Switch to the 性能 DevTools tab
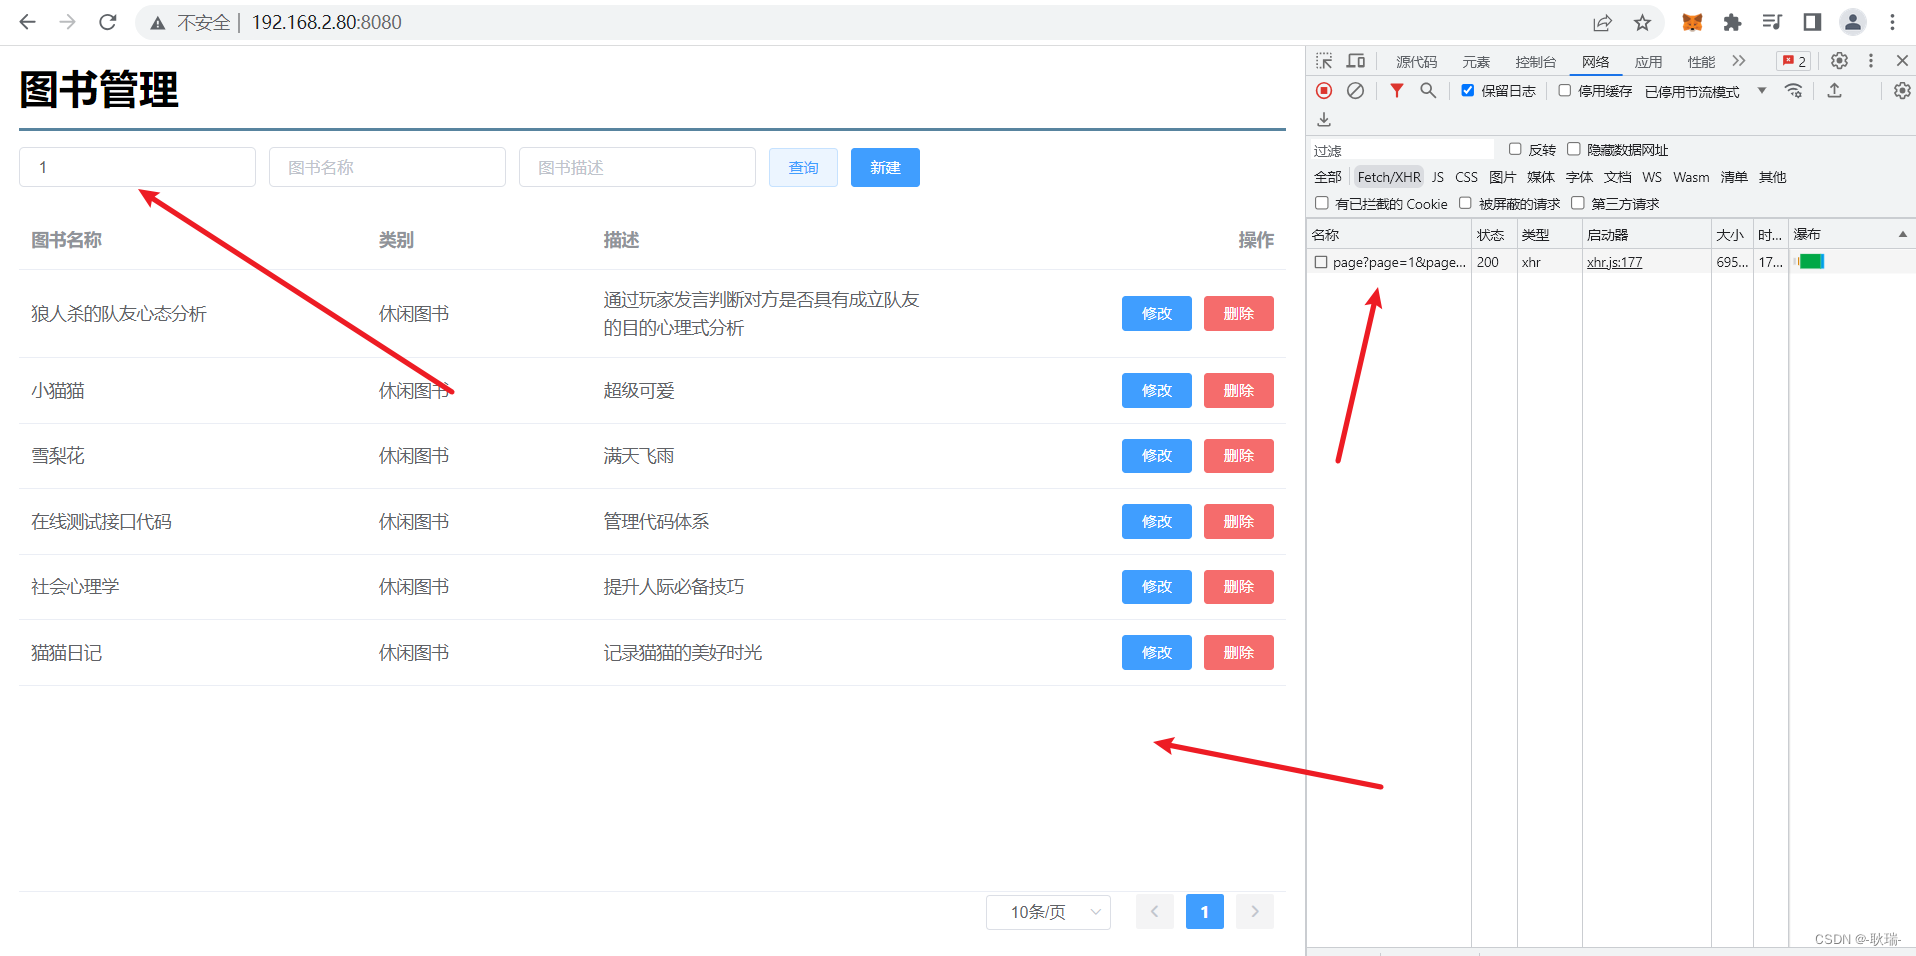The image size is (1916, 956). 1701,62
